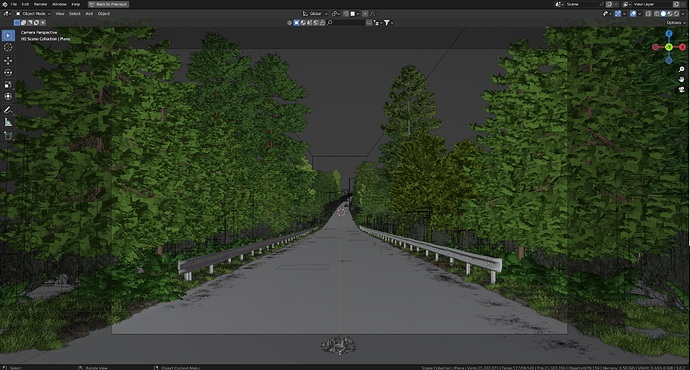
Task: Click the 'Camera Perspective' viewport label
Action: coord(39,33)
